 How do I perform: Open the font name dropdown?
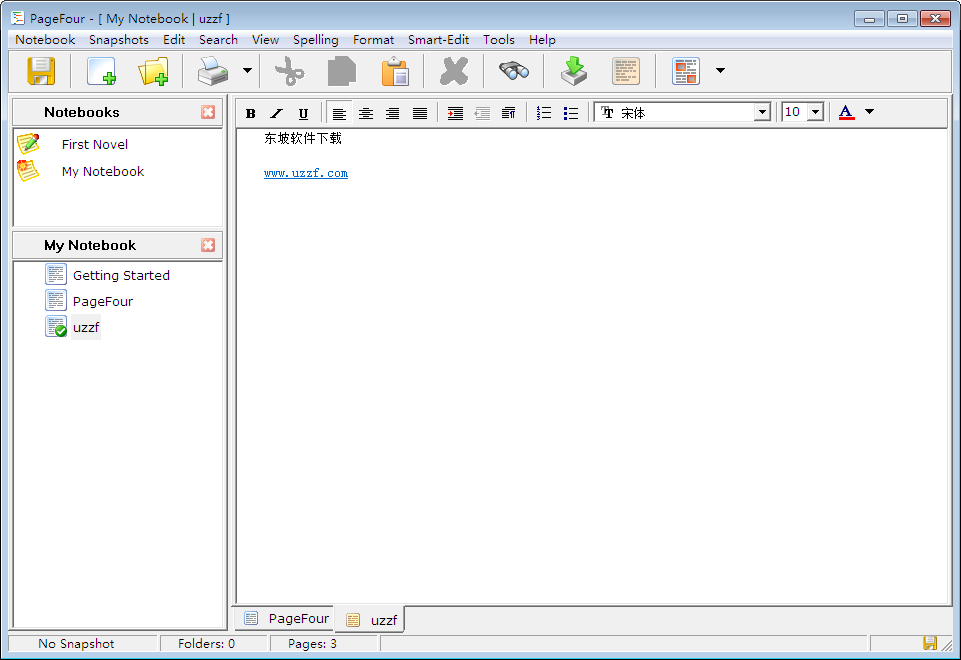pyautogui.click(x=762, y=112)
